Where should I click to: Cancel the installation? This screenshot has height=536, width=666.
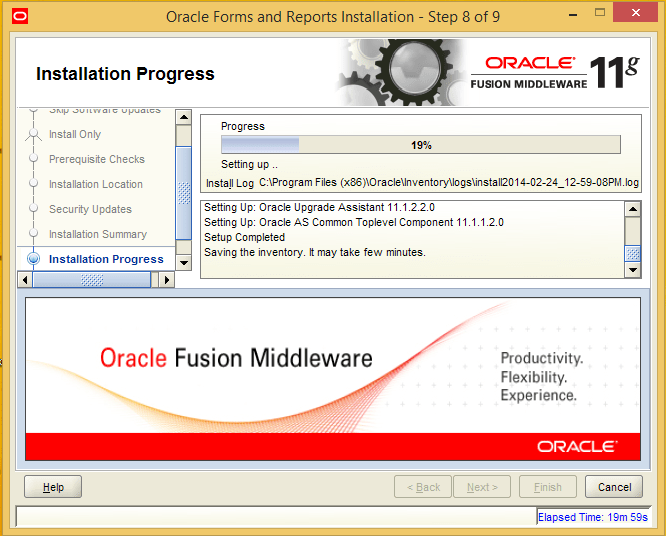coord(614,487)
